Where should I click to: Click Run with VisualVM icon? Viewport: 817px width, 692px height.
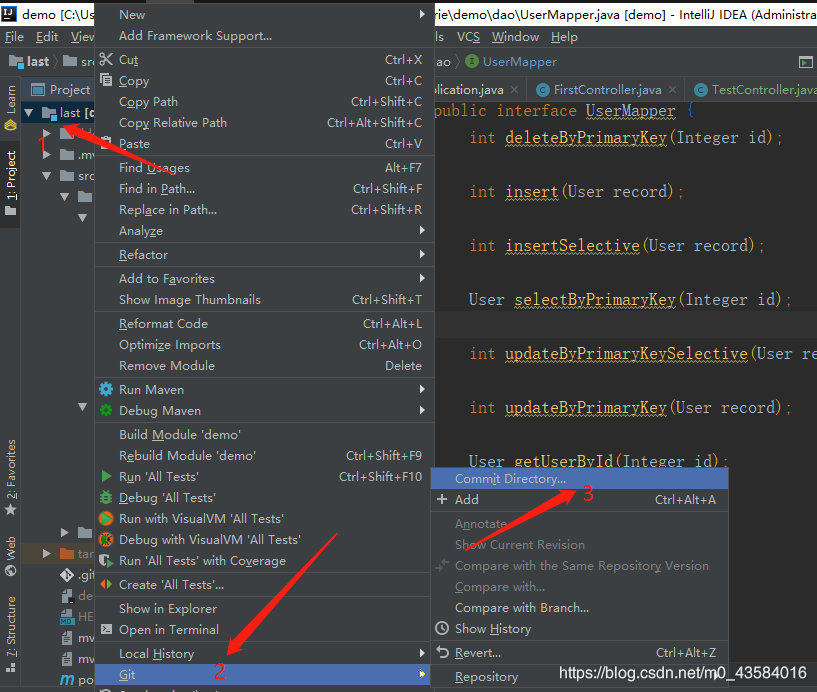click(106, 518)
